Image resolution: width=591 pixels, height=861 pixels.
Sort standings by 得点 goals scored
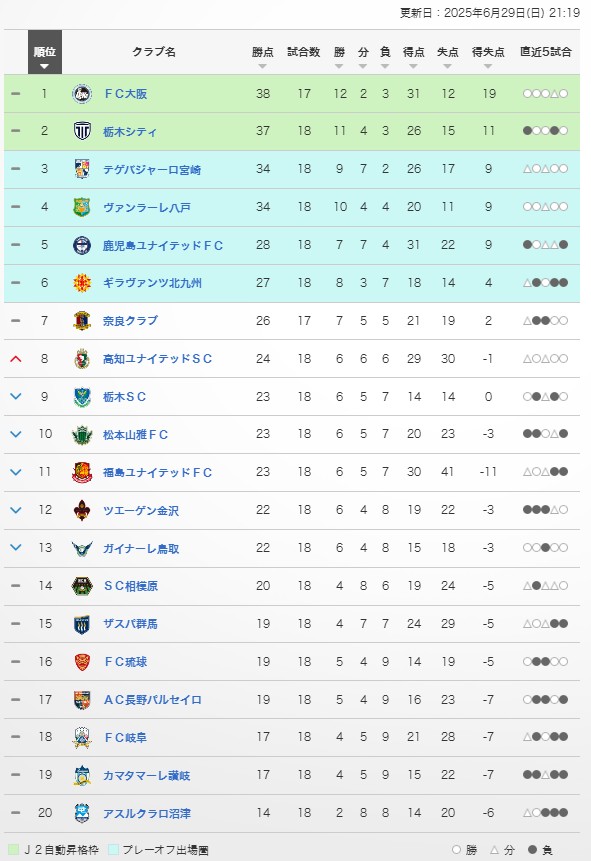[414, 56]
